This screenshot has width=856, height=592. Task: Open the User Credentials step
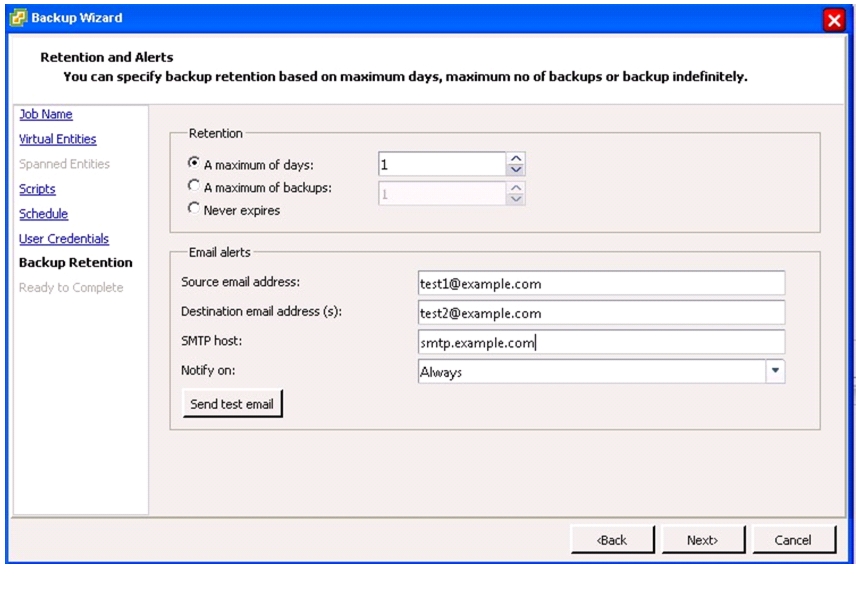(x=64, y=239)
